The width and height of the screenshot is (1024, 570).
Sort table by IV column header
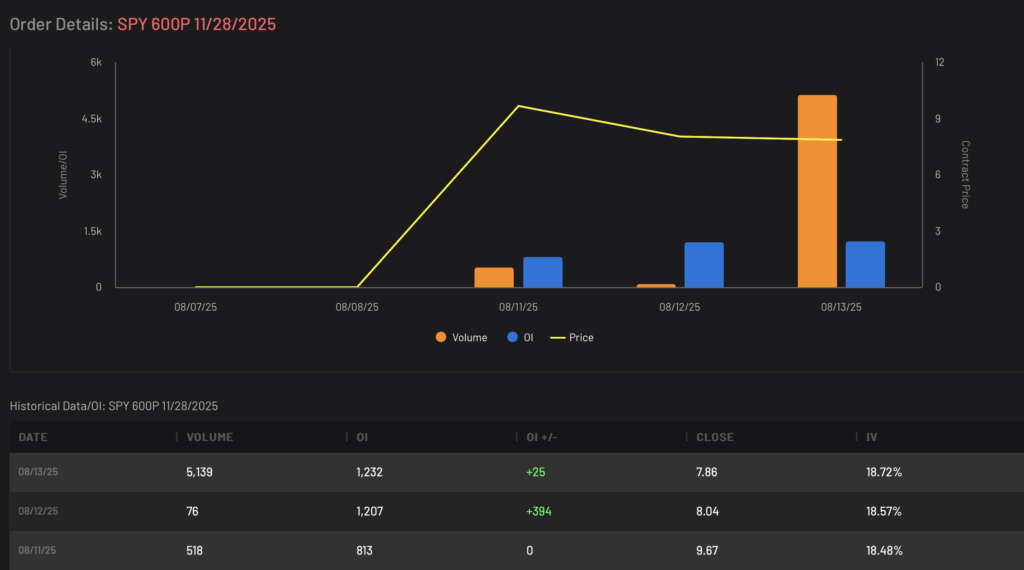872,437
